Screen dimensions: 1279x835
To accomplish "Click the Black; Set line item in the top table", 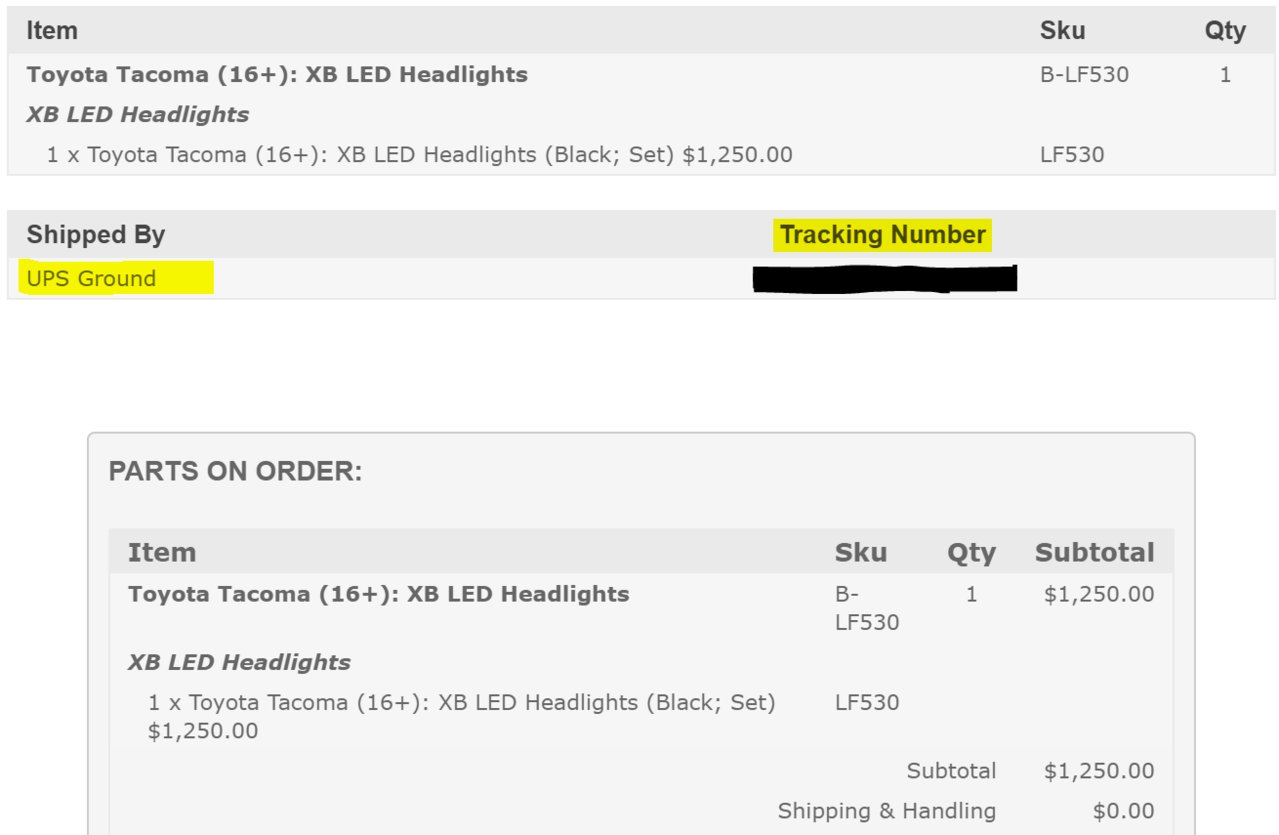I will click(x=420, y=155).
